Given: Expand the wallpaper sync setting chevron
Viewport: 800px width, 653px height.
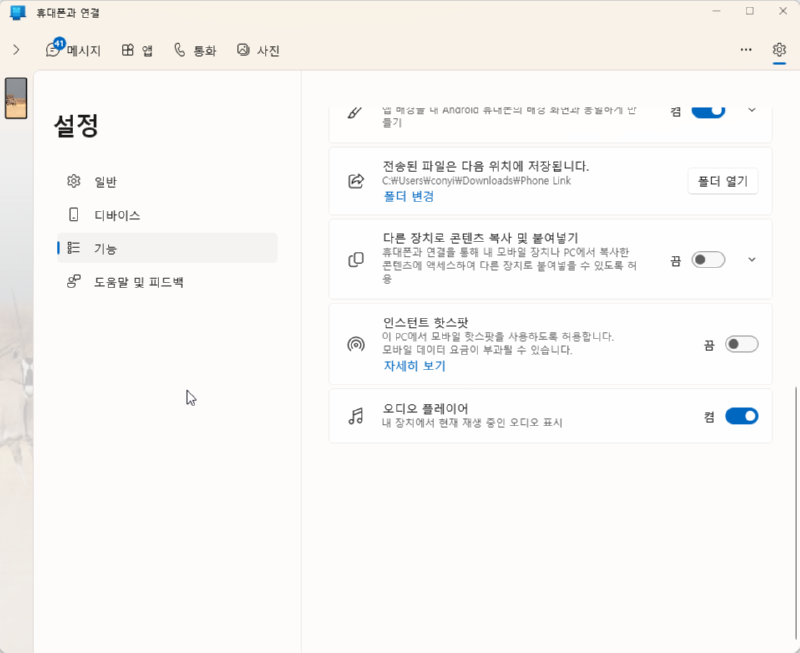Looking at the screenshot, I should [752, 110].
